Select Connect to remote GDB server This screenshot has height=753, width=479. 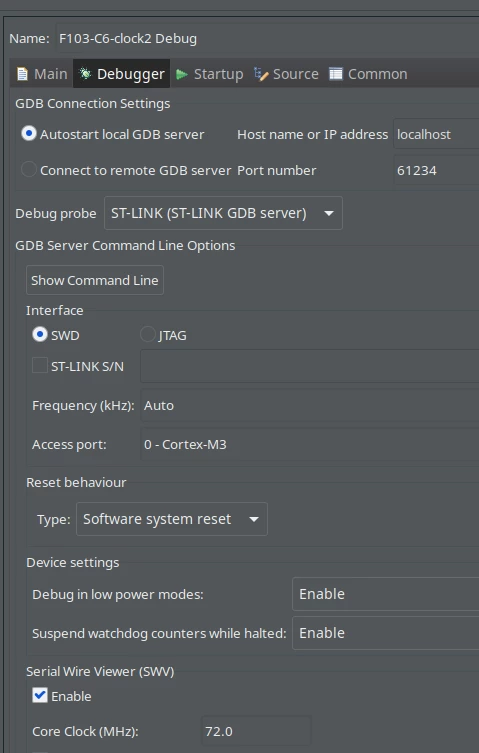[x=29, y=169]
